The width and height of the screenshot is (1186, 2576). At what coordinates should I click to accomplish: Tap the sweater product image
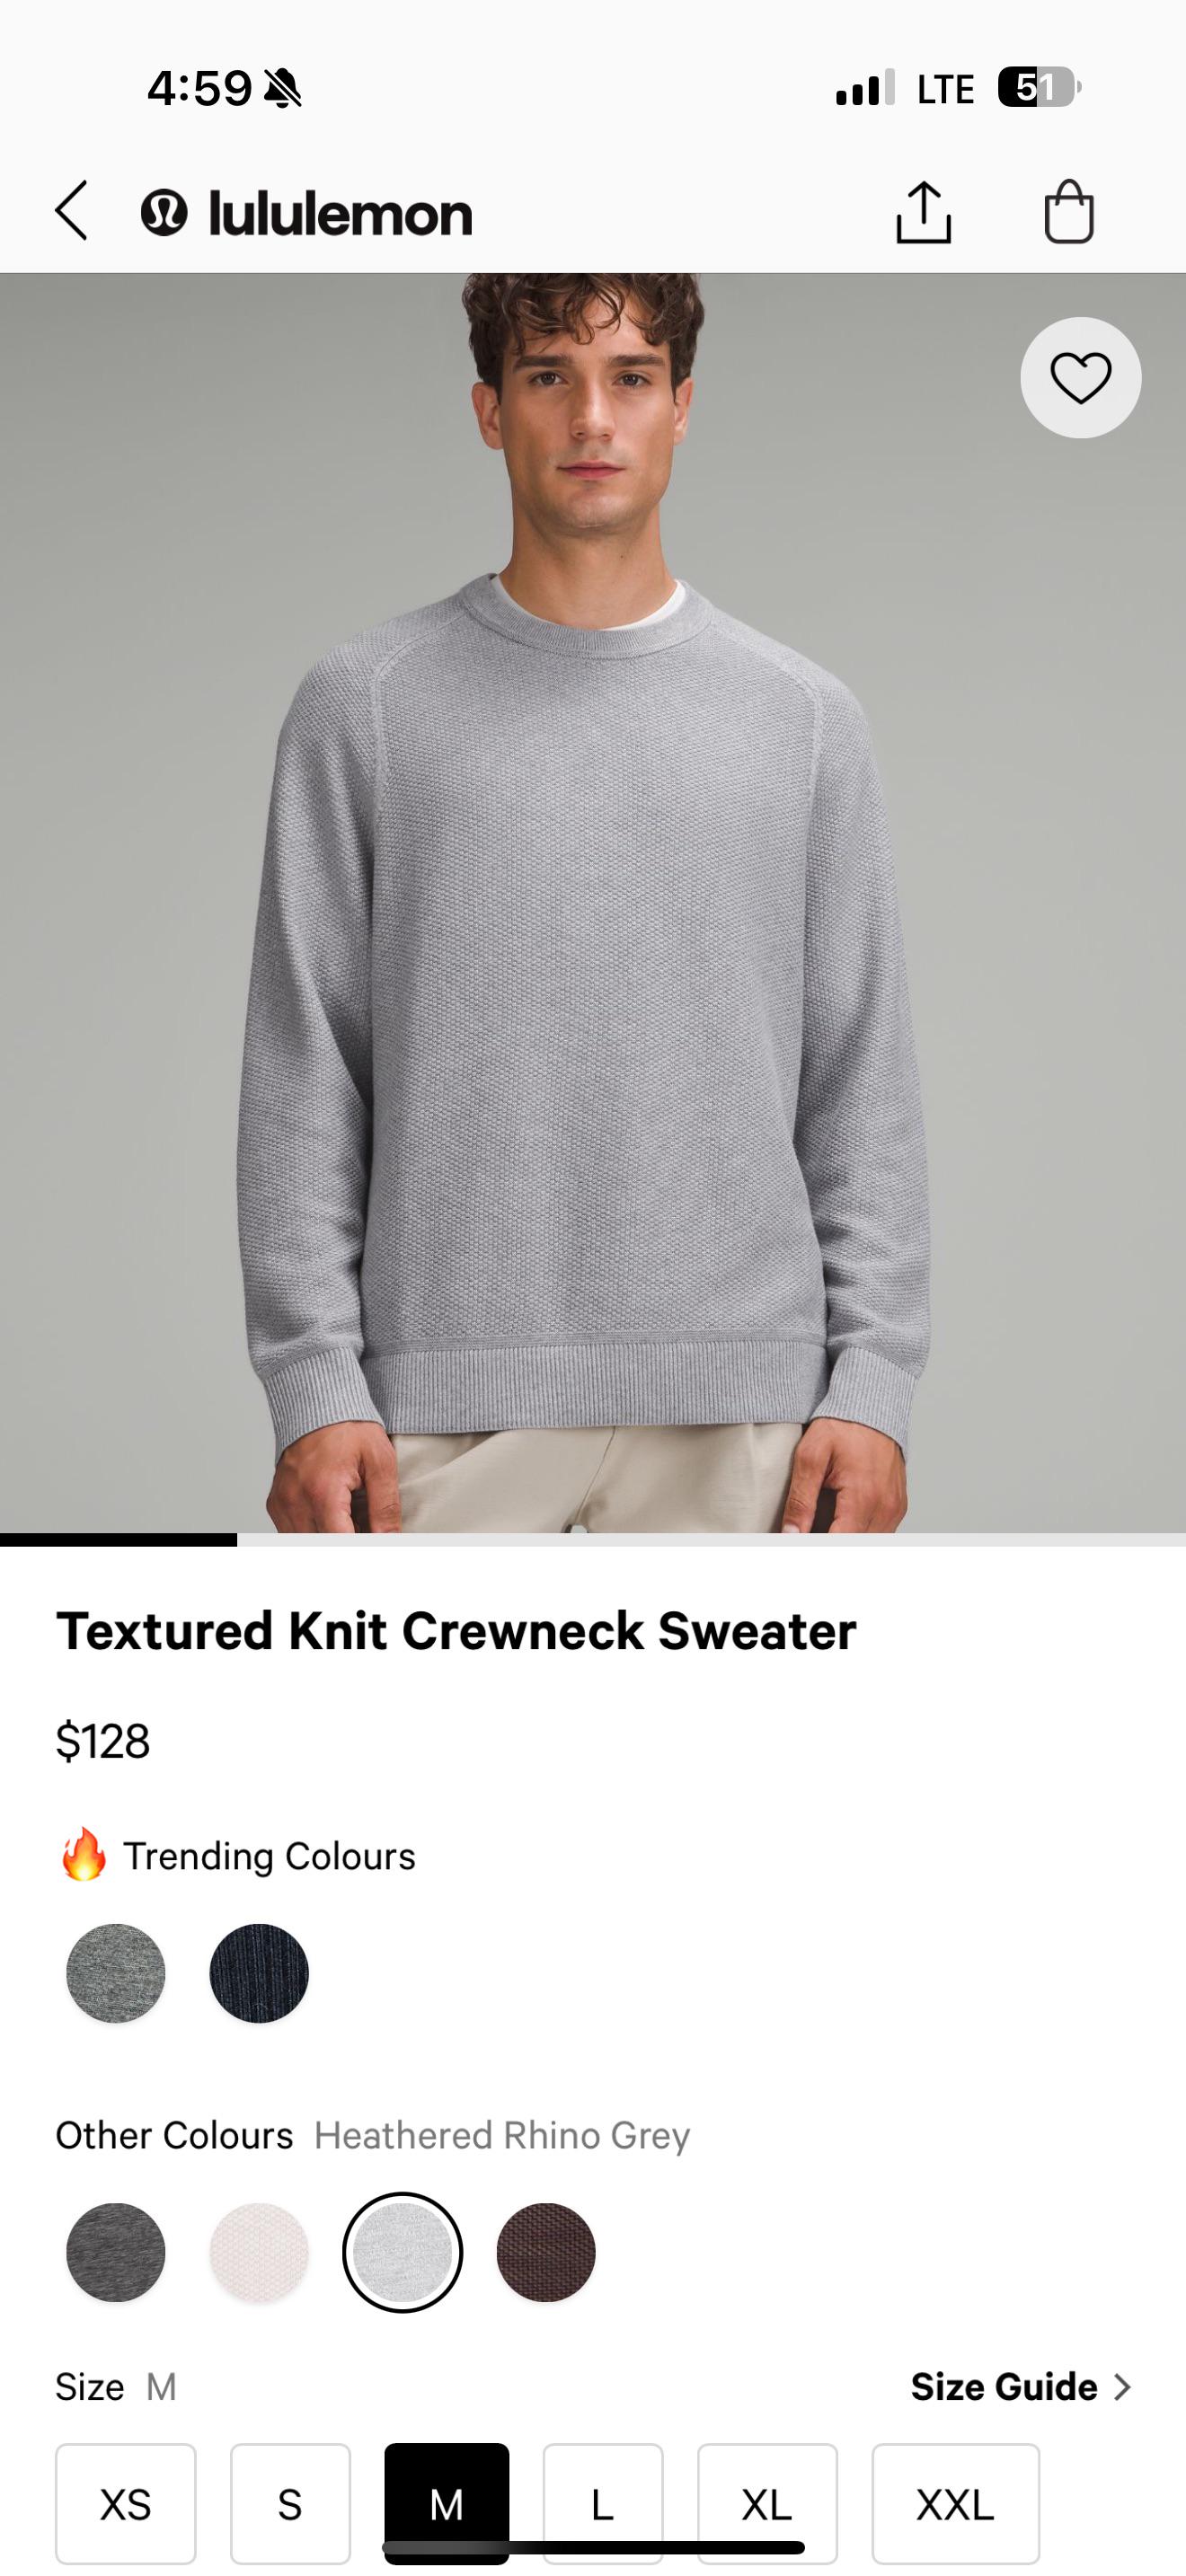[x=593, y=903]
